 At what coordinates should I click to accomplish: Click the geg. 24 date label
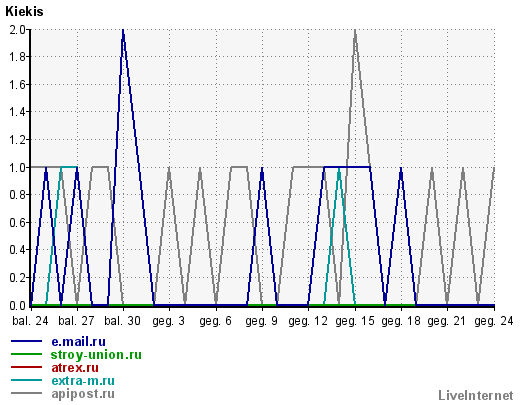pos(494,321)
